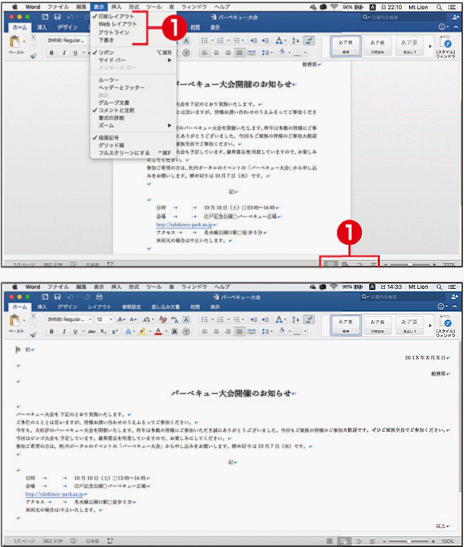Image resolution: width=464 pixels, height=547 pixels.
Task: Expand styles gallery arrow in lower window
Action: tap(430, 325)
